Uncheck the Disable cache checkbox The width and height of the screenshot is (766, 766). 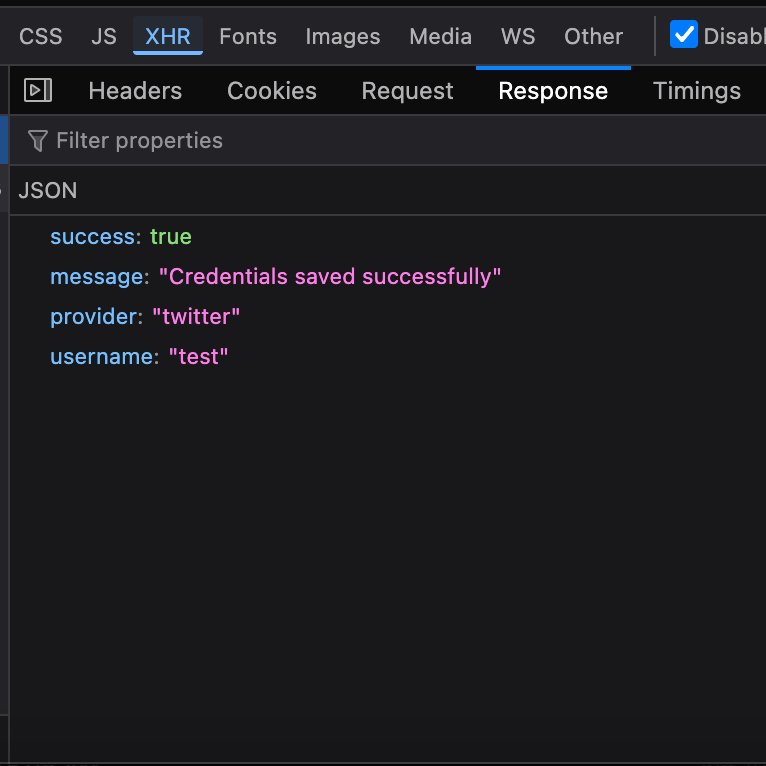(x=683, y=35)
